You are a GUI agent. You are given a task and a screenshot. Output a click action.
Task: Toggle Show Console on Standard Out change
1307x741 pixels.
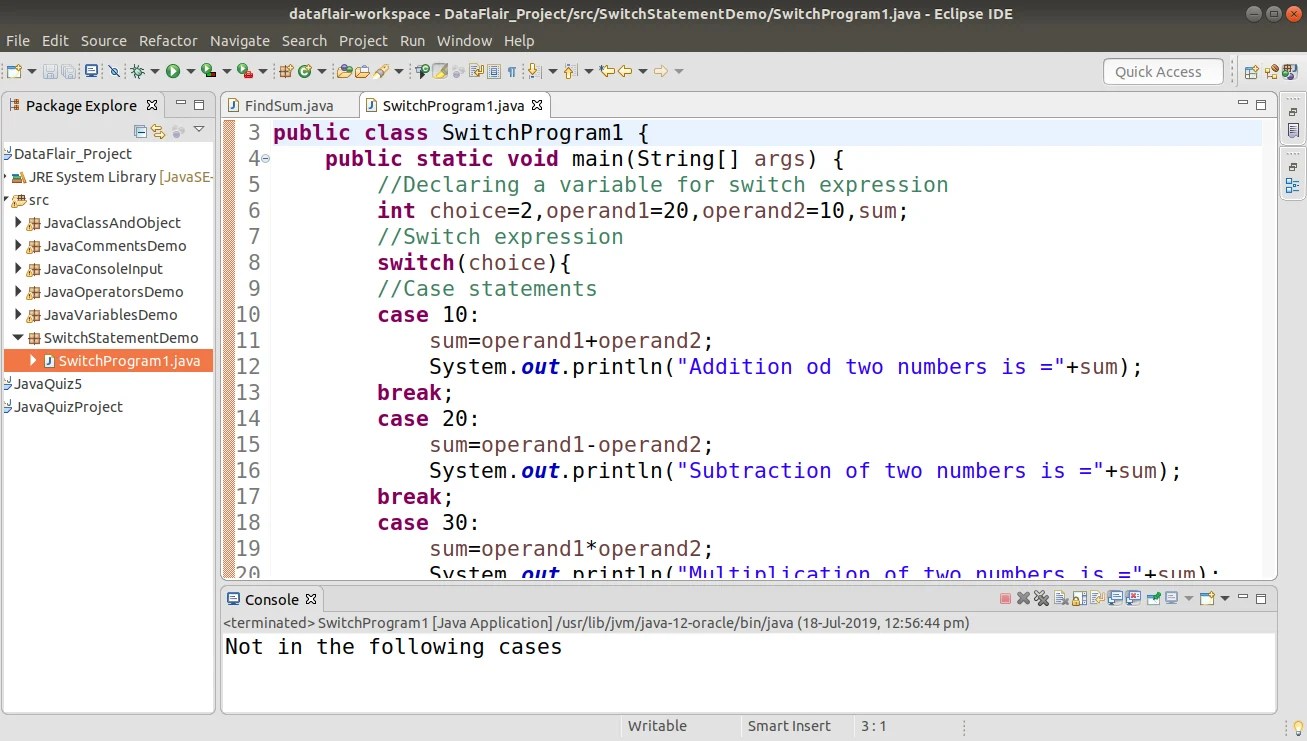click(1115, 599)
